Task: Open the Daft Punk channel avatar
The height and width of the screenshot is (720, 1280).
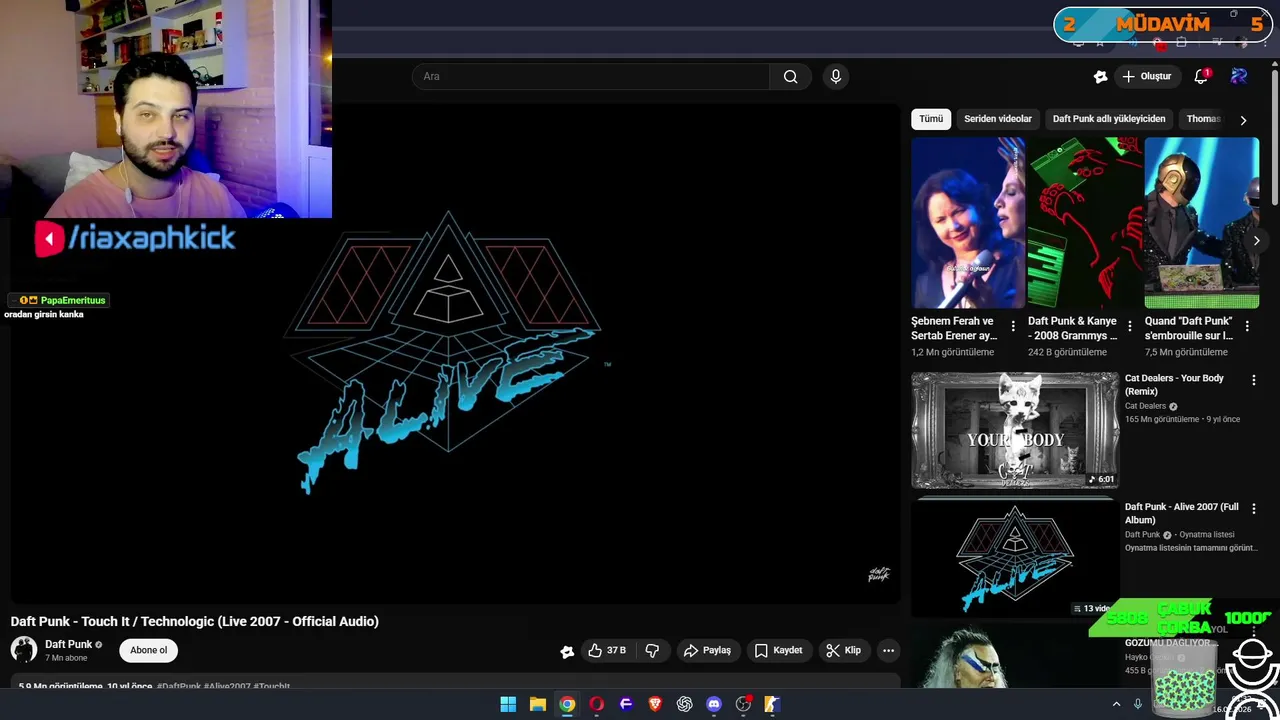Action: point(24,650)
